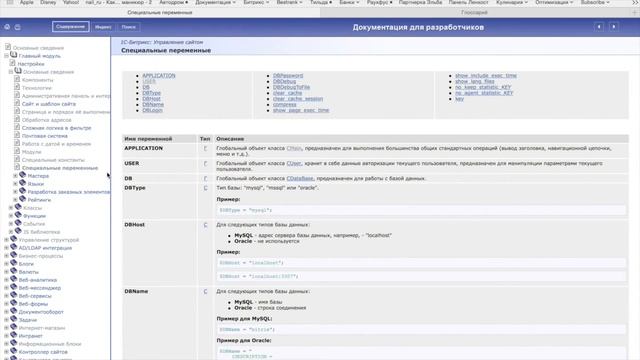Open the Содержание tab
Image resolution: width=640 pixels, height=360 pixels.
pyautogui.click(x=71, y=27)
